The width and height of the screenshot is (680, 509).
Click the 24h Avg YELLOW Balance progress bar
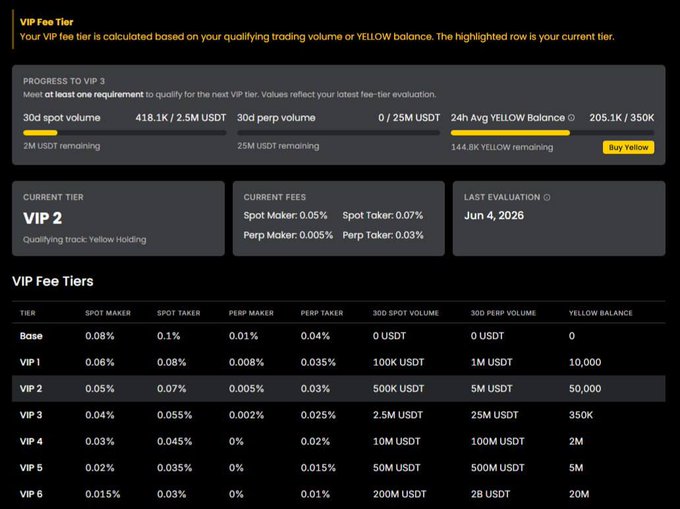[x=552, y=133]
